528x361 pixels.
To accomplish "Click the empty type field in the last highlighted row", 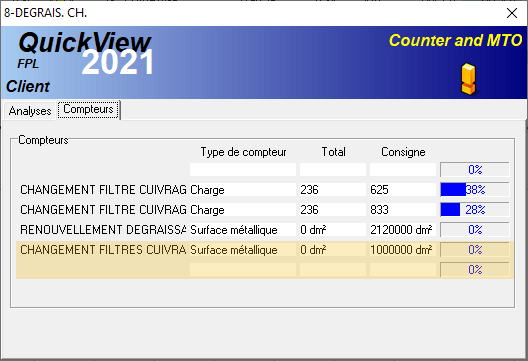I will pyautogui.click(x=243, y=270).
